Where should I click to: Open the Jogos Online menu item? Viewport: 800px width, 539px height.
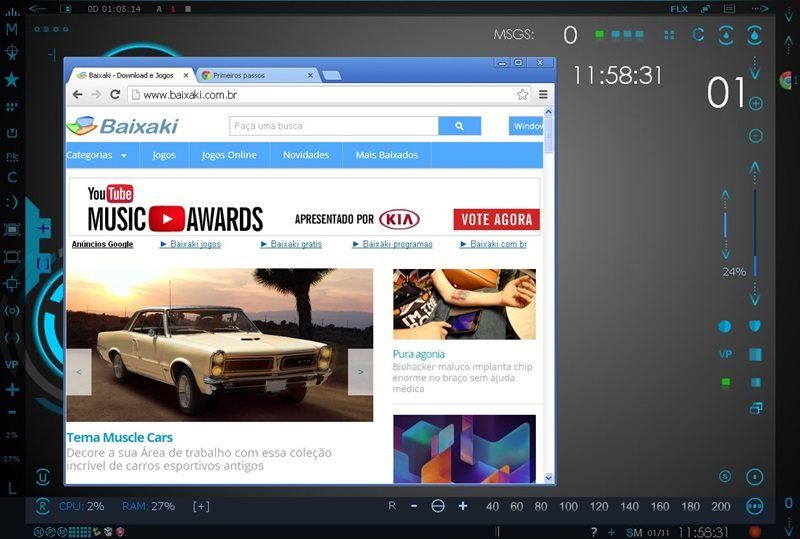(229, 155)
